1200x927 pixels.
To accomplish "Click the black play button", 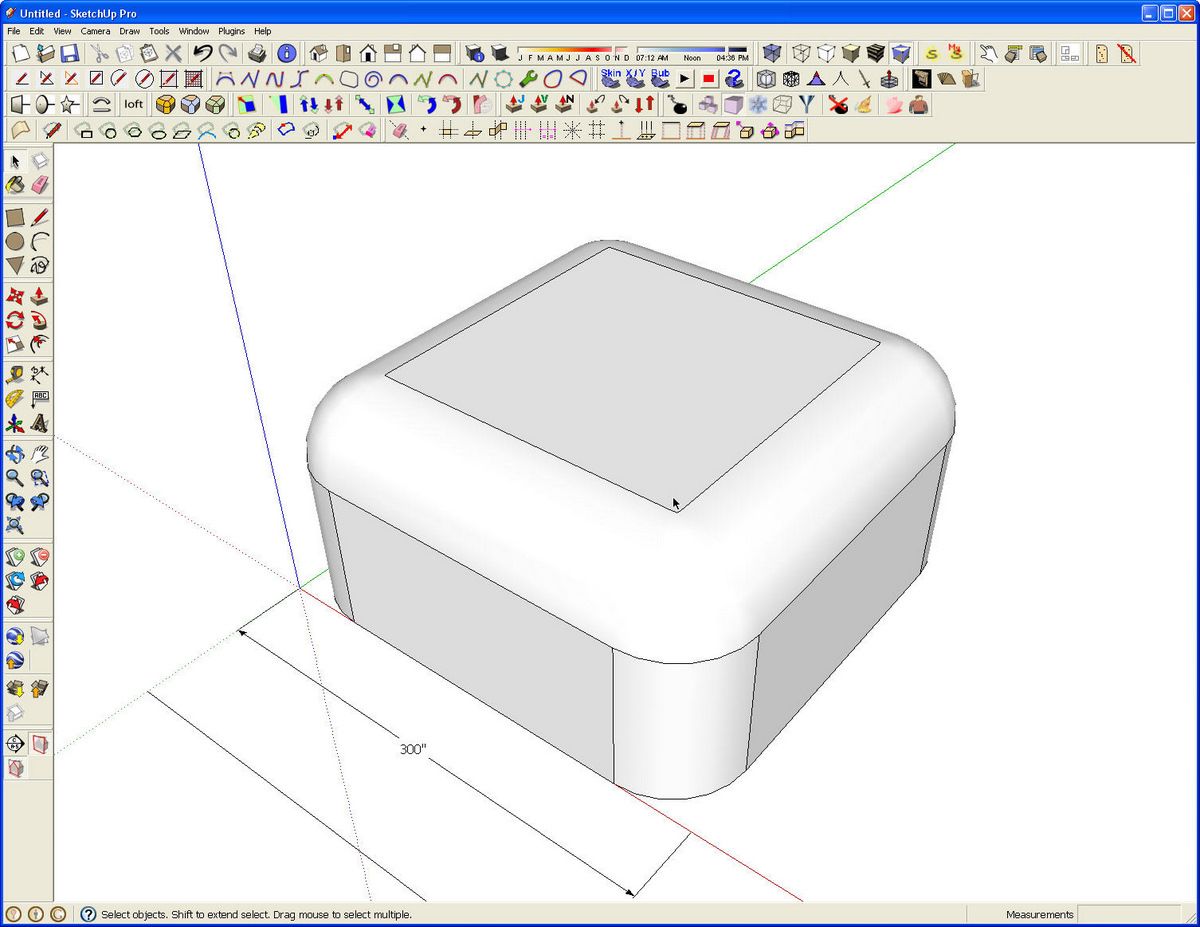I will click(x=685, y=78).
